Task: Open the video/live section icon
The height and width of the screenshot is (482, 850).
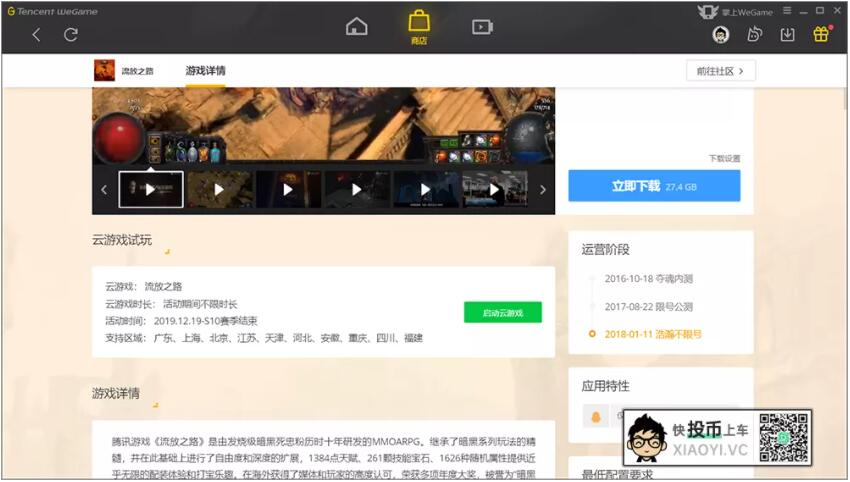Action: pos(482,27)
